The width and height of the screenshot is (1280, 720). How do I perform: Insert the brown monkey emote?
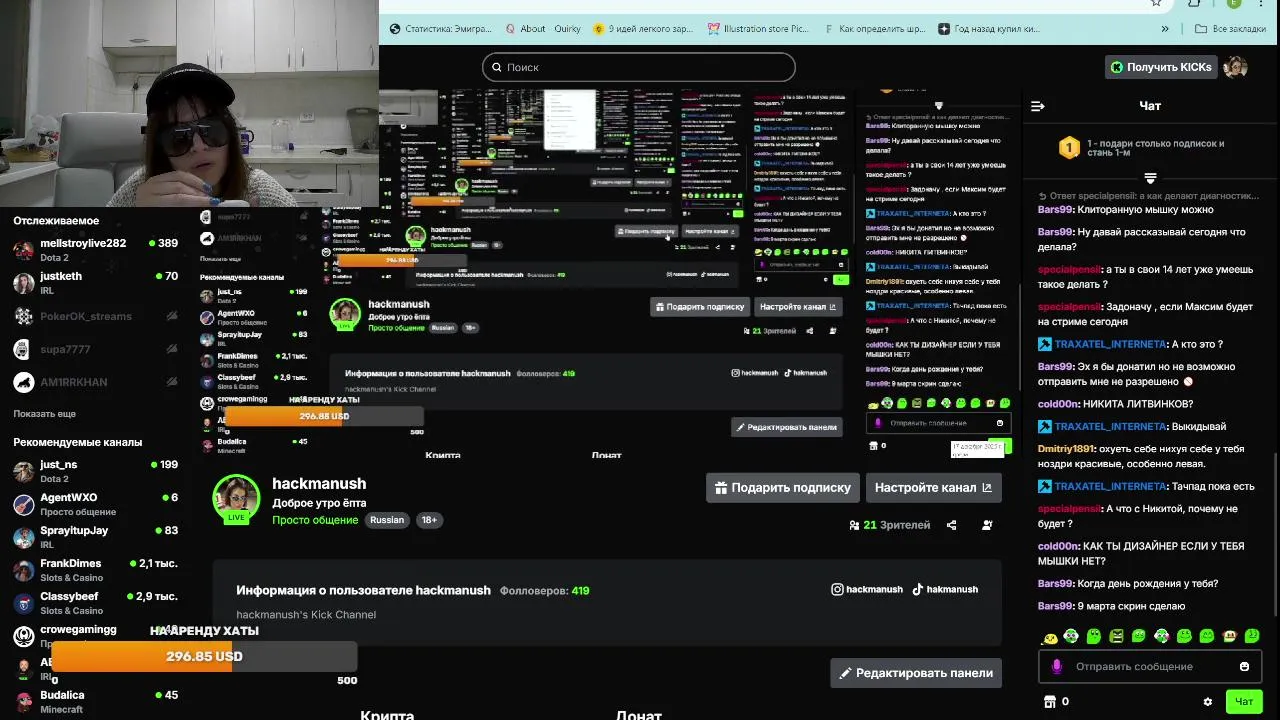1229,636
